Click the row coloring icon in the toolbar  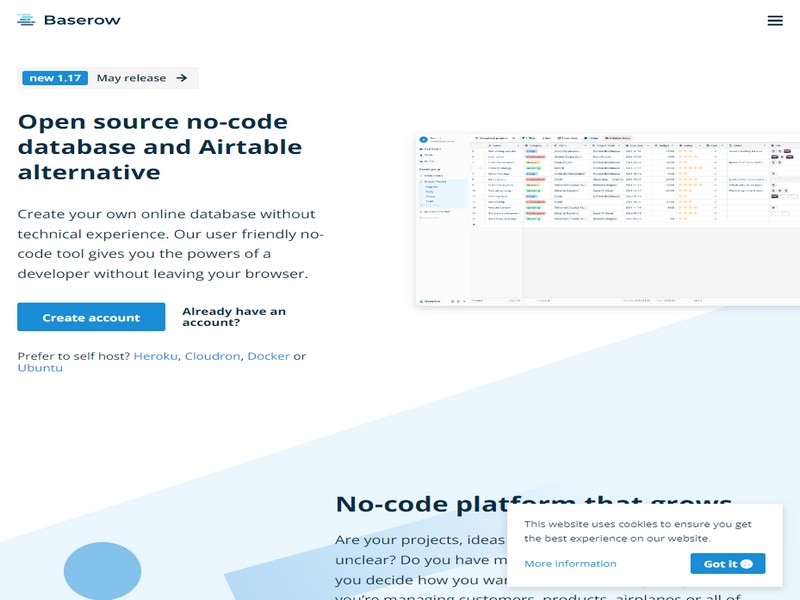[588, 139]
